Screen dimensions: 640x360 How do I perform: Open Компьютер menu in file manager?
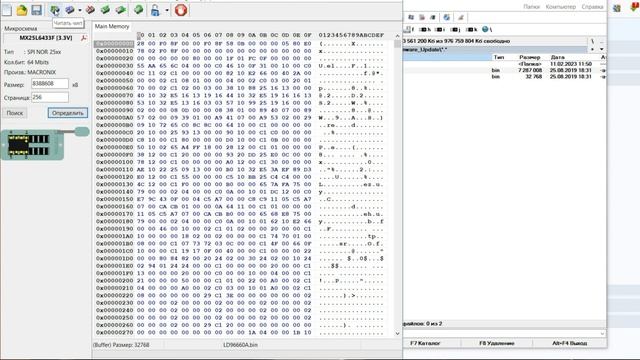(x=560, y=7)
